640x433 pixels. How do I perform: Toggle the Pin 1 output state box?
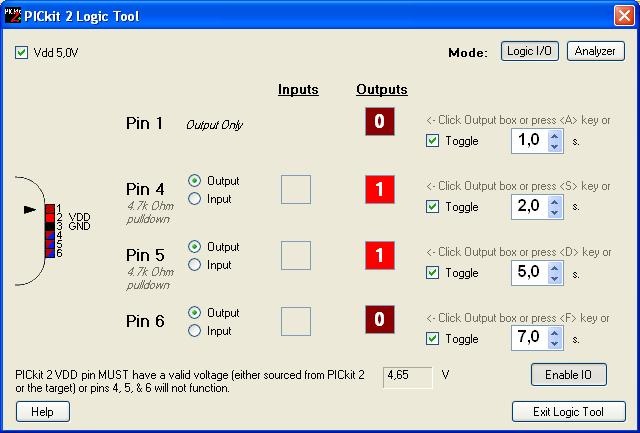[380, 123]
